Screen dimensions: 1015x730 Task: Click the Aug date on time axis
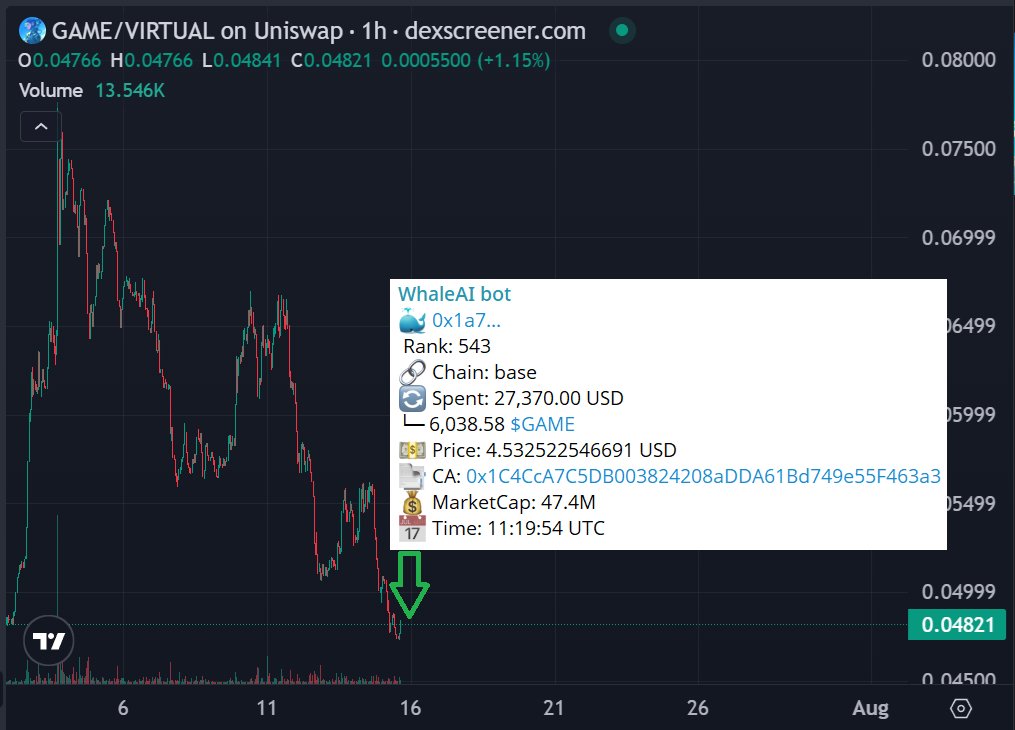click(870, 708)
